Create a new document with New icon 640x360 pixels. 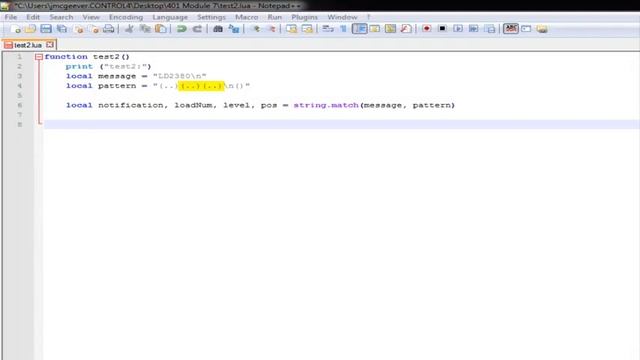[15, 29]
